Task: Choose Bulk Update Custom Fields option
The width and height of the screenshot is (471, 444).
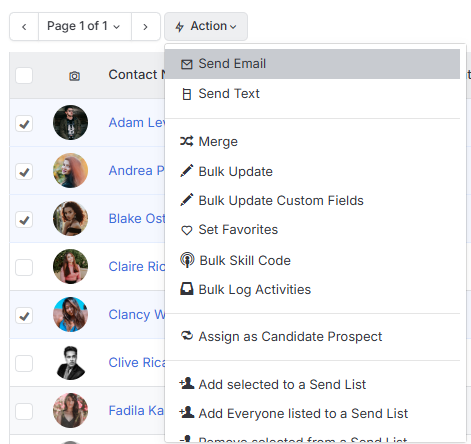Action: 281,201
